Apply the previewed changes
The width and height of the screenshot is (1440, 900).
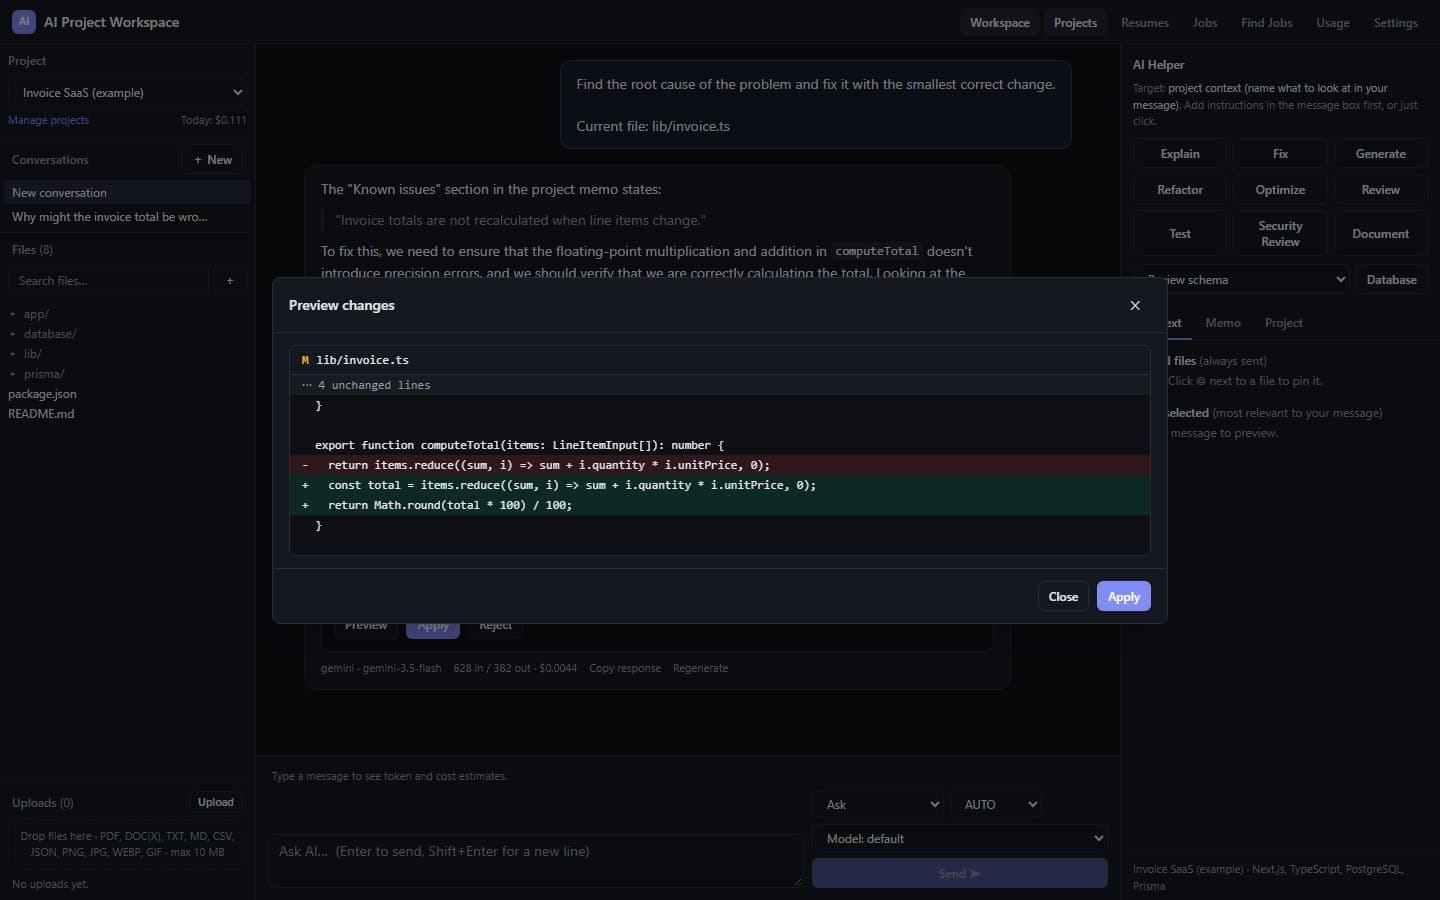[1123, 596]
